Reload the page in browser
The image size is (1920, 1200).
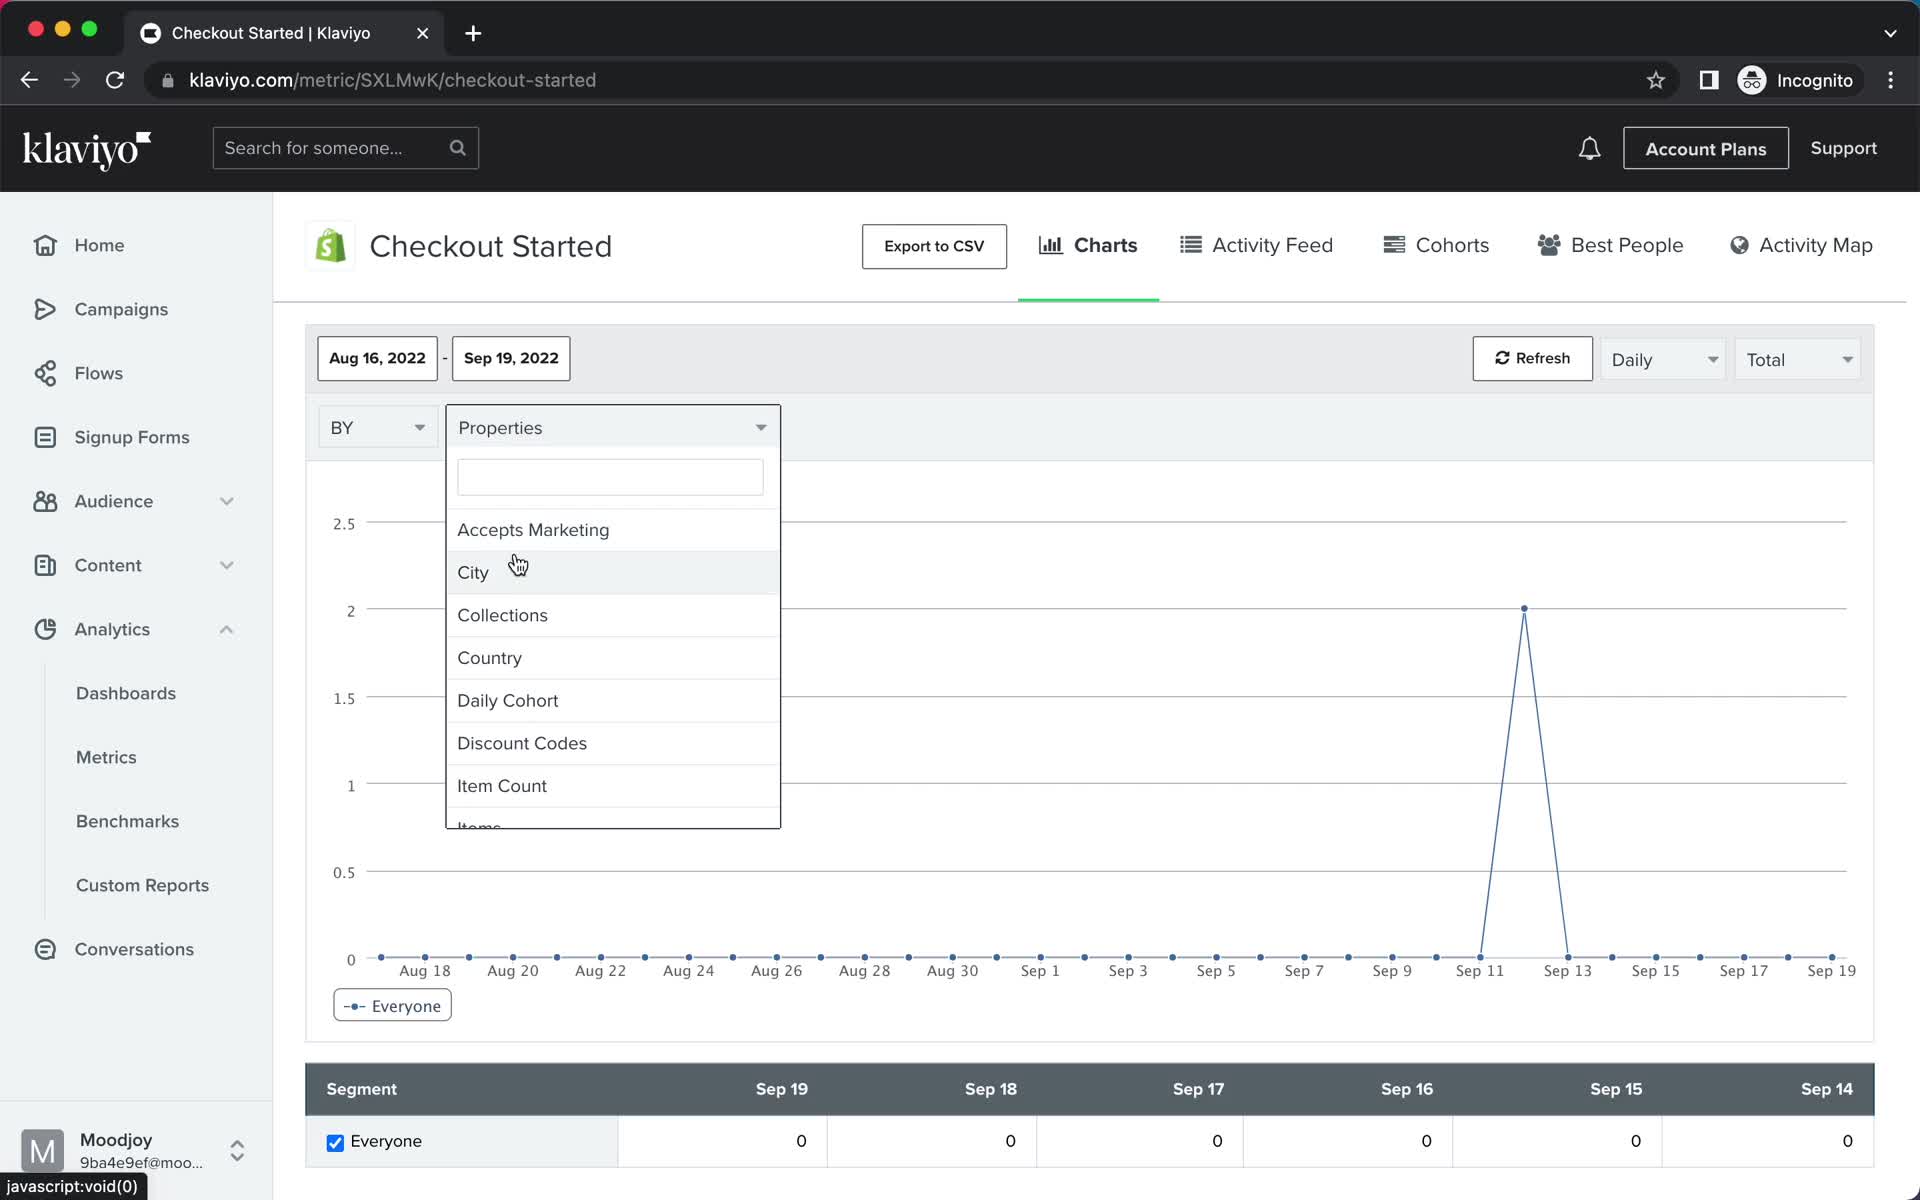[115, 80]
